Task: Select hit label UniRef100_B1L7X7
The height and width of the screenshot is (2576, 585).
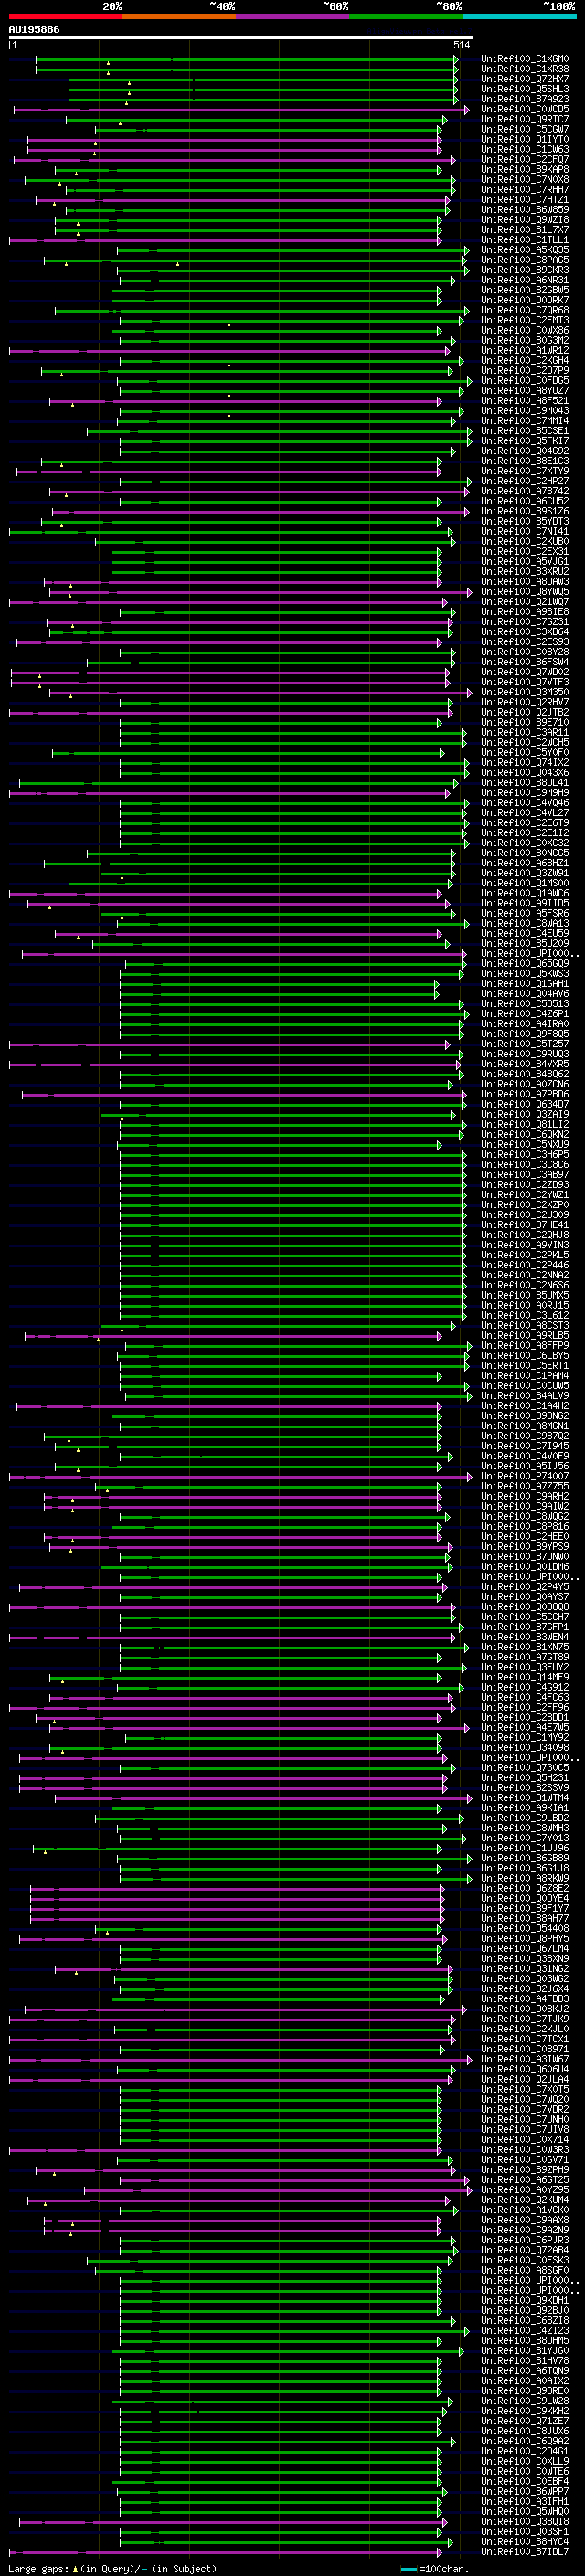Action: 525,230
